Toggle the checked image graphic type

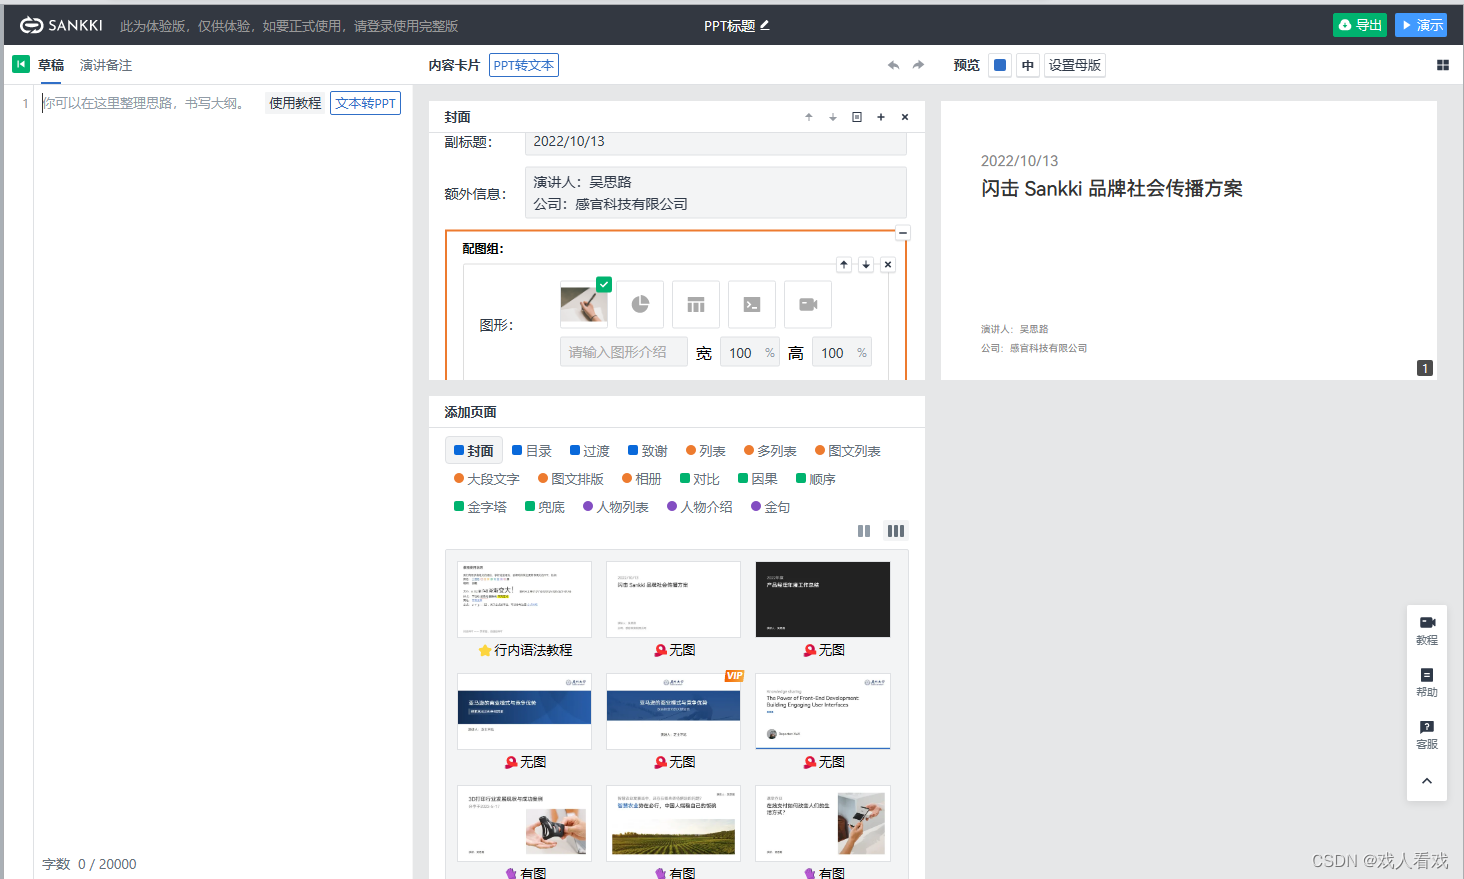pos(584,304)
